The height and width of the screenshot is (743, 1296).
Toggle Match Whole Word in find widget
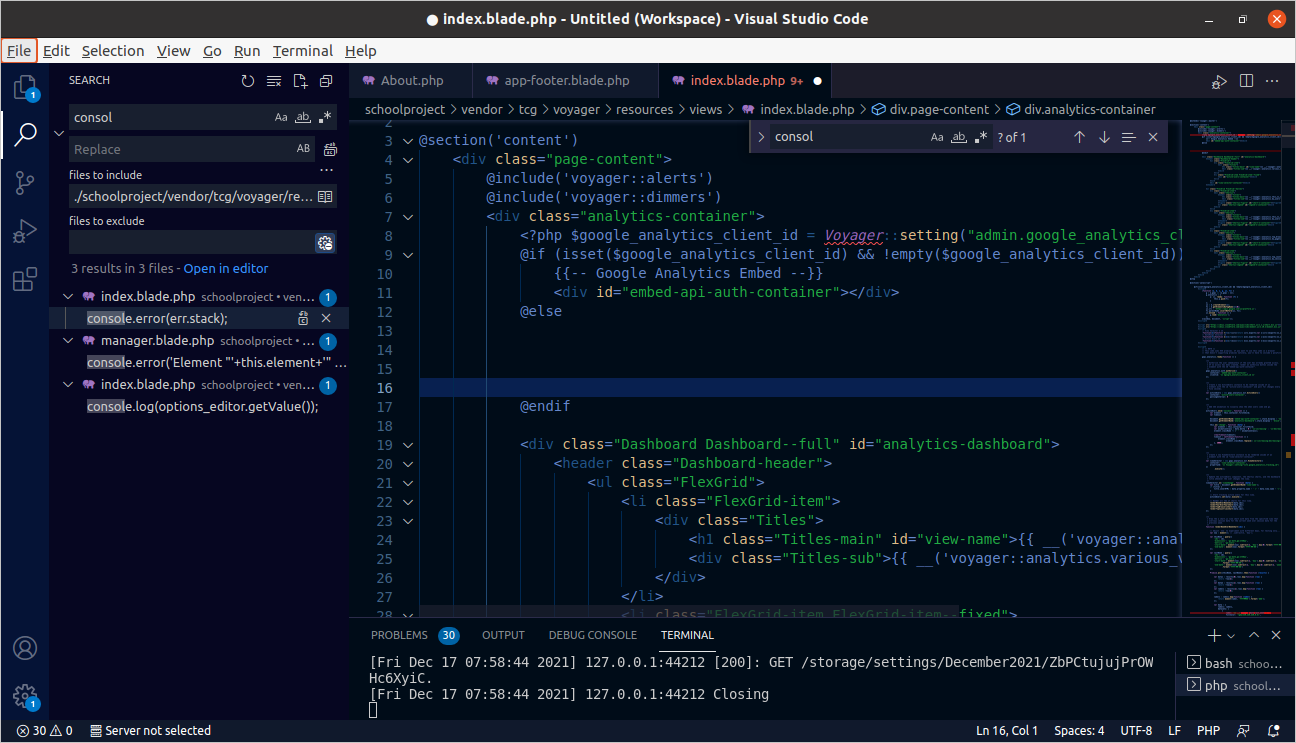click(959, 137)
